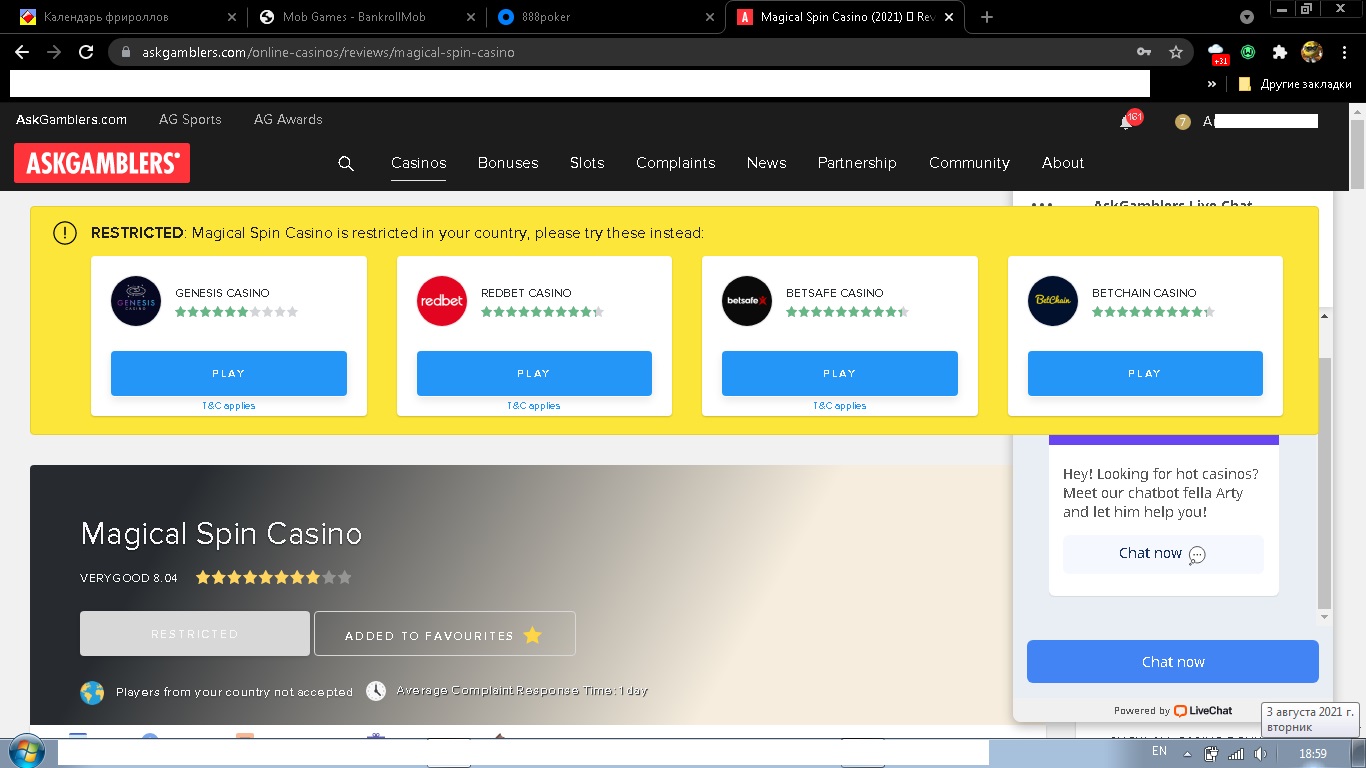Switch to Mob Games - BankrollMob tab

pos(365,17)
